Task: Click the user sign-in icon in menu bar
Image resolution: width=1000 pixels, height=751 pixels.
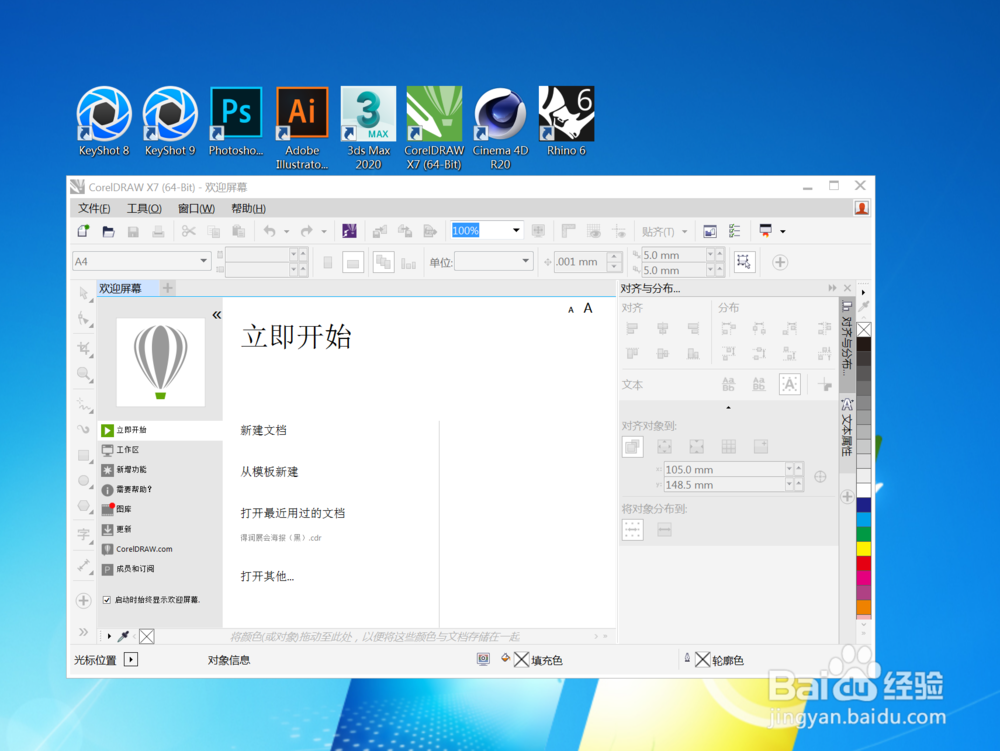Action: [x=862, y=208]
